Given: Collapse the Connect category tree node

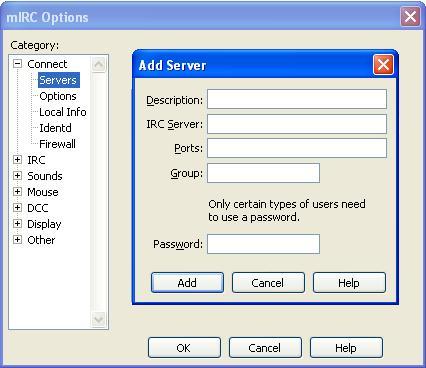Looking at the screenshot, I should point(17,64).
